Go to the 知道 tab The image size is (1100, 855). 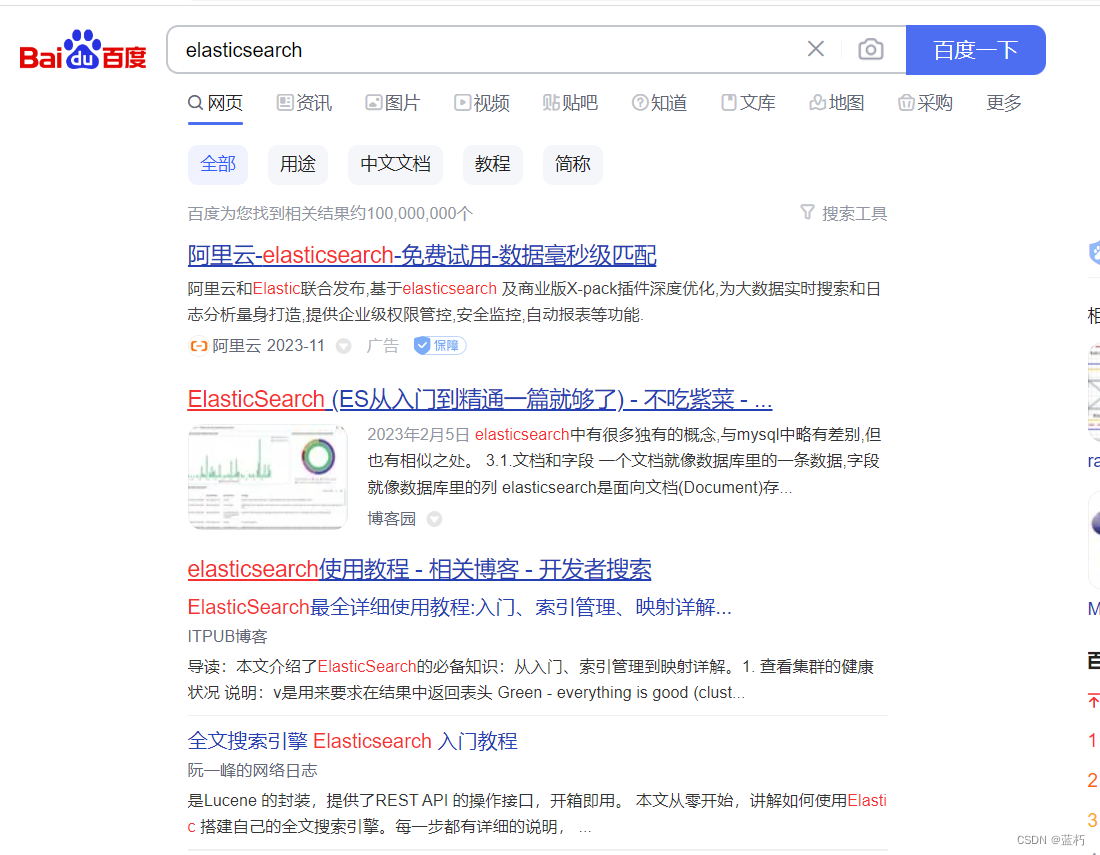coord(659,103)
